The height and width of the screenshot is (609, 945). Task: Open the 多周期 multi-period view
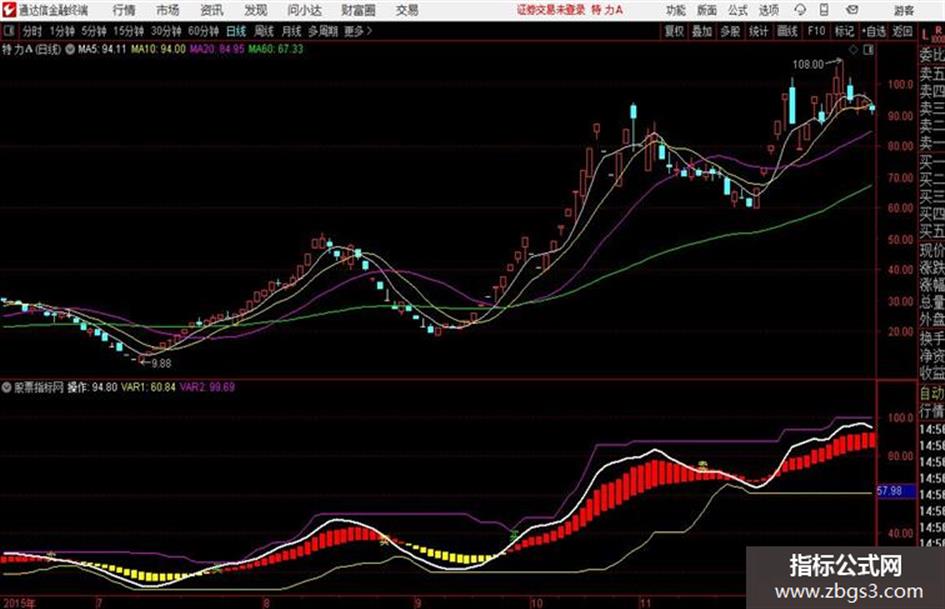tap(323, 31)
